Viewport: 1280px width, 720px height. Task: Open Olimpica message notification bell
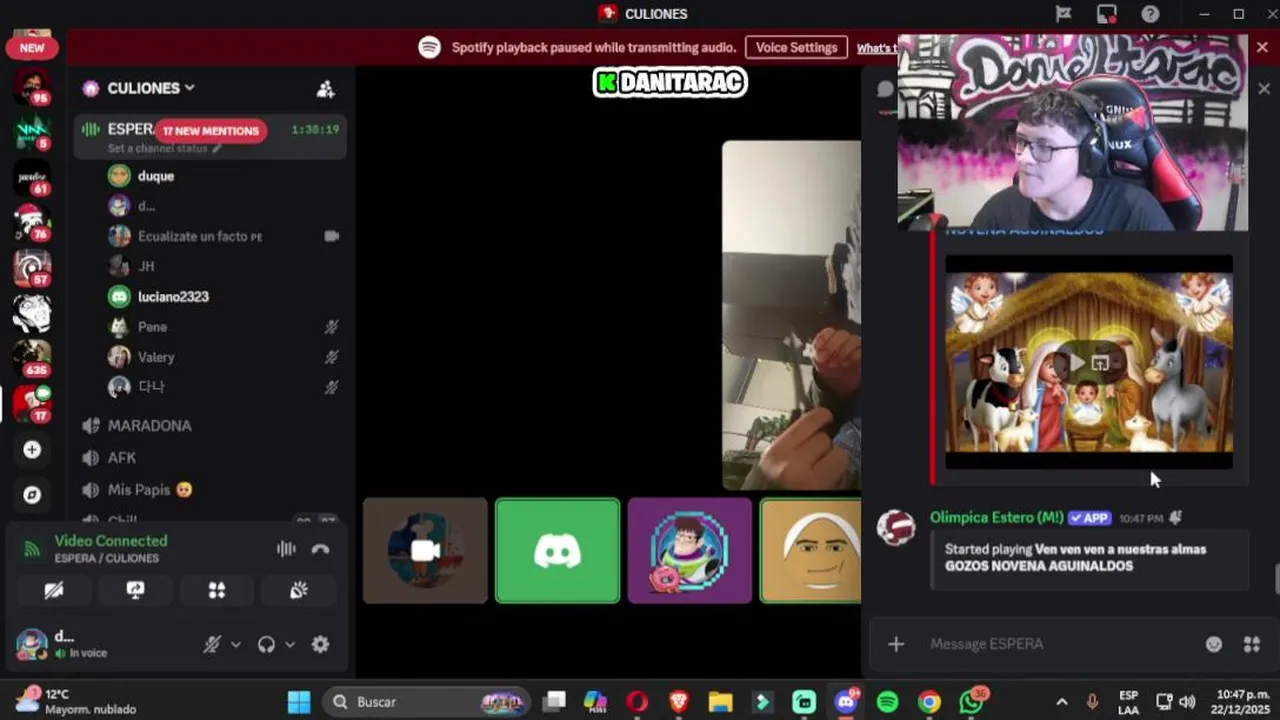coord(1176,518)
